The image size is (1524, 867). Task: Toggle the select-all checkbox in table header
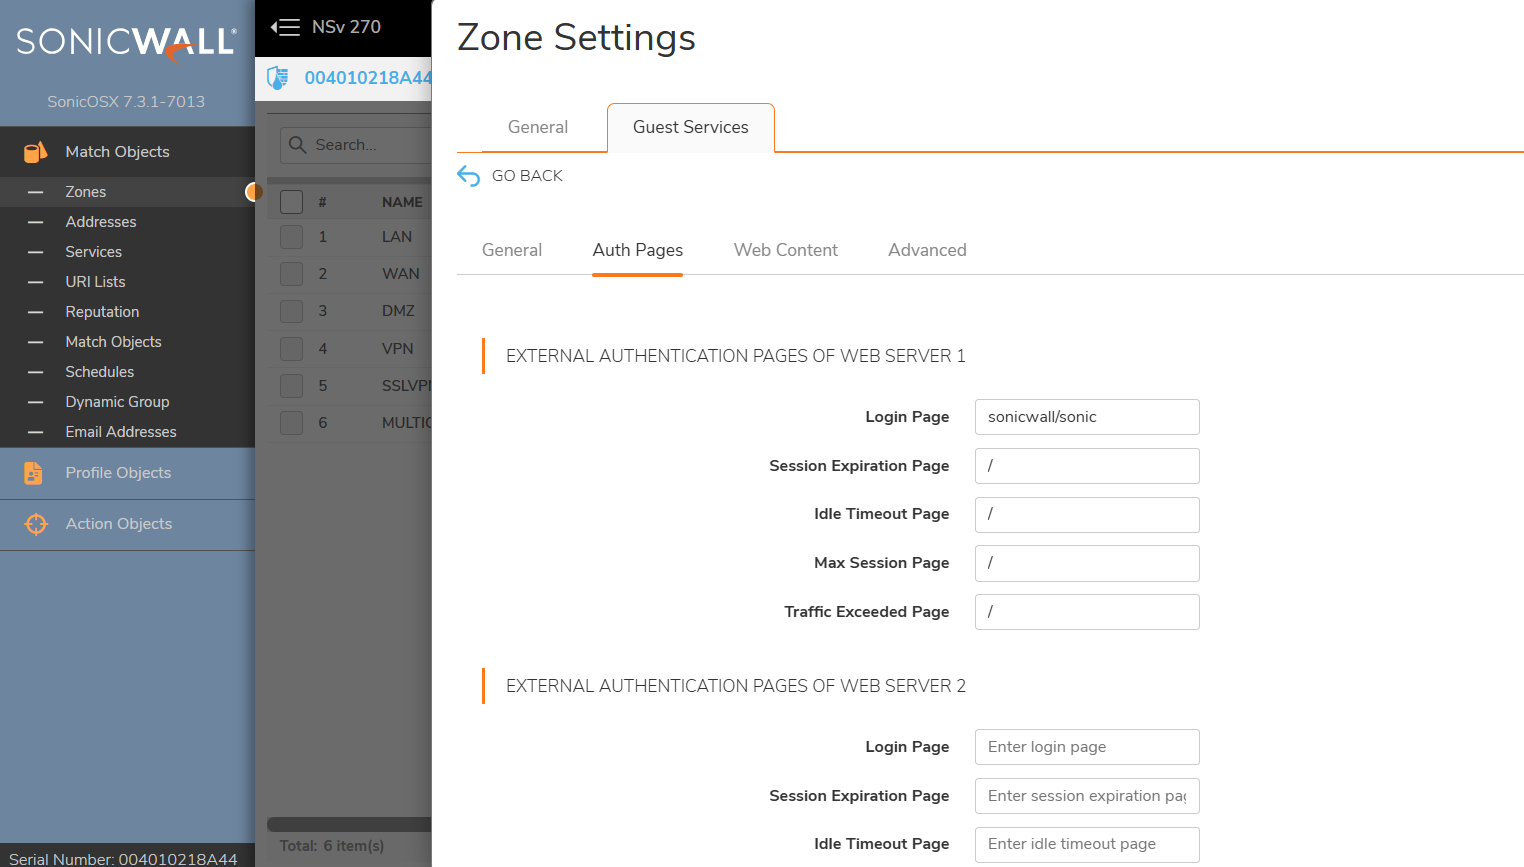point(292,202)
